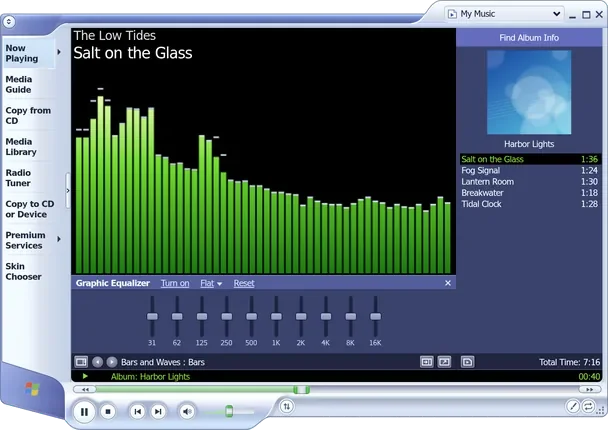This screenshot has width=608, height=430.
Task: Collapse the taskbar with the side handle
Action: click(68, 190)
